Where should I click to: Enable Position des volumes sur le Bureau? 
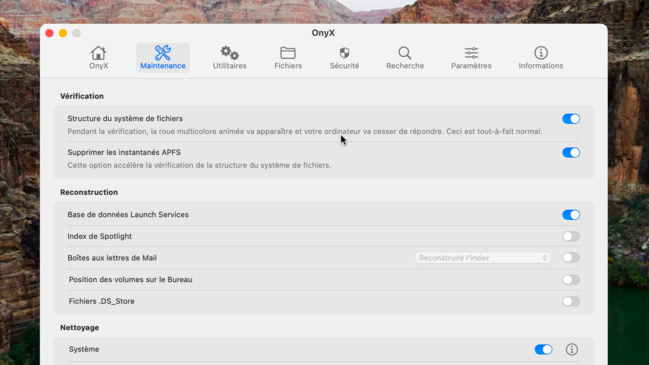coord(571,280)
